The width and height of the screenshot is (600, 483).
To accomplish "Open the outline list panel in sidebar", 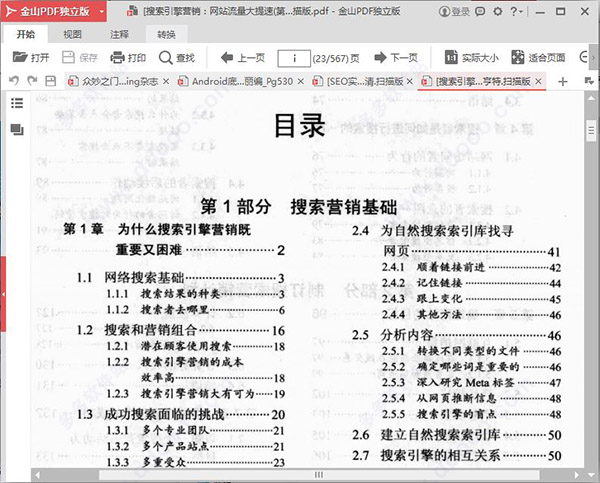I will [x=17, y=103].
